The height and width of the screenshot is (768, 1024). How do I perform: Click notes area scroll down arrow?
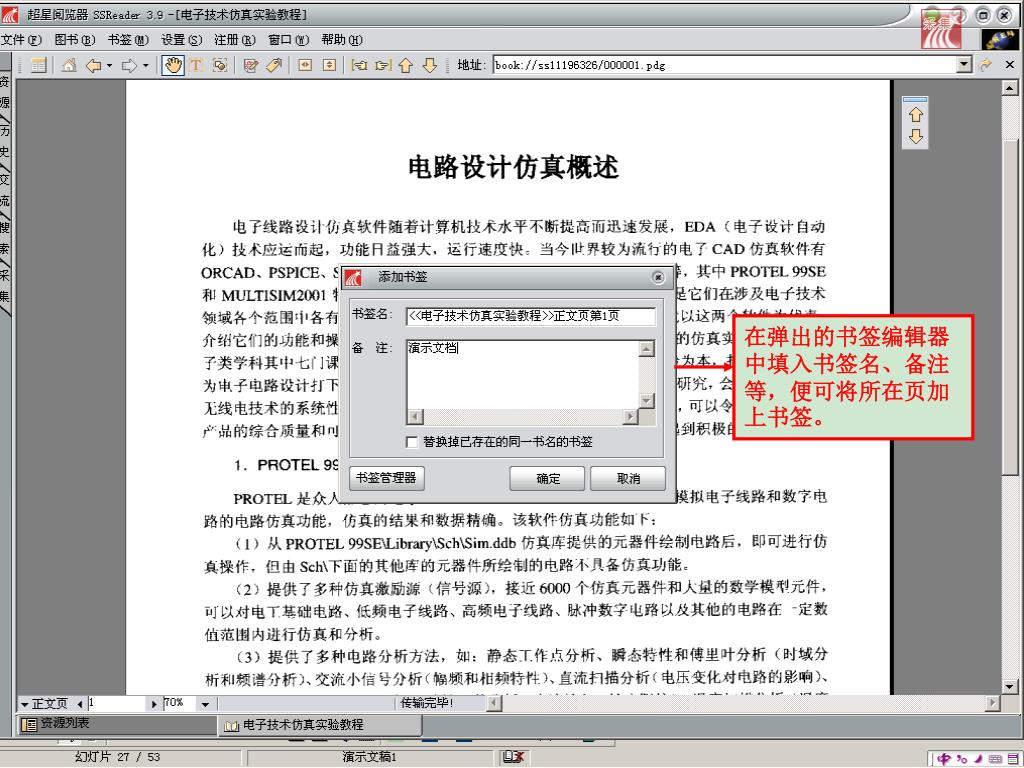point(647,401)
